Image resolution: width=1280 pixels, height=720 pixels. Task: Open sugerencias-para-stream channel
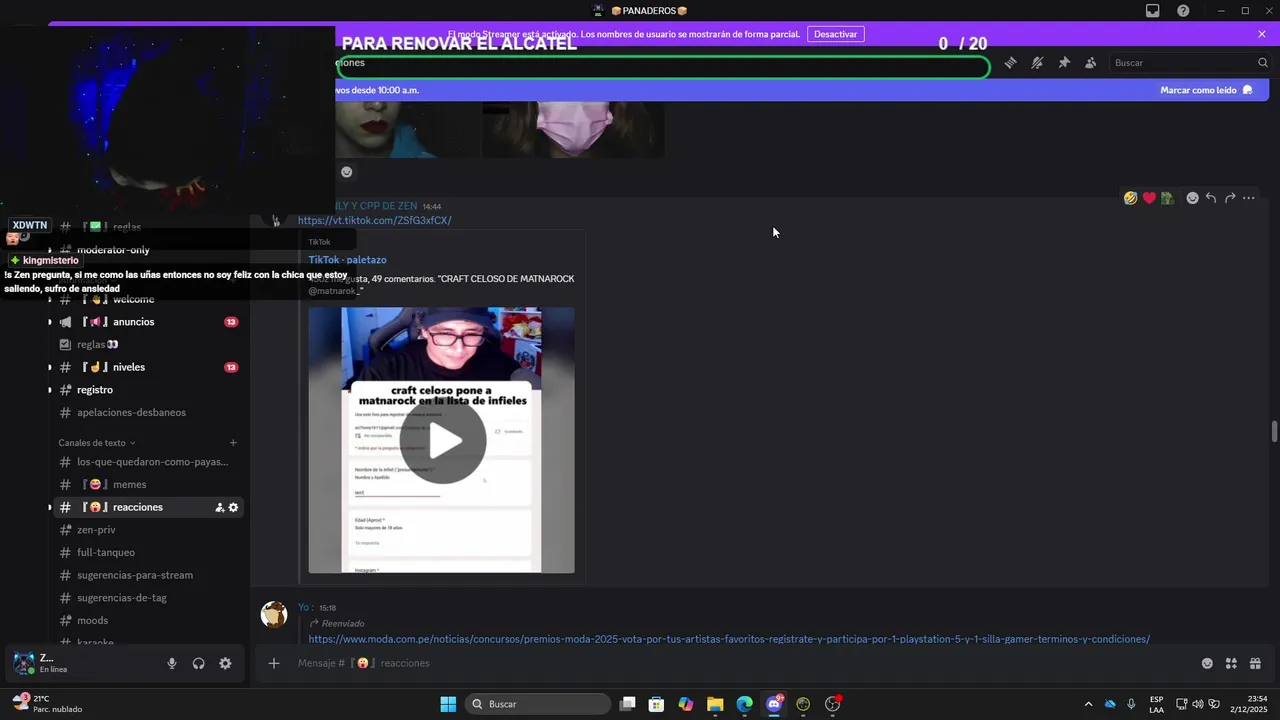(x=135, y=575)
